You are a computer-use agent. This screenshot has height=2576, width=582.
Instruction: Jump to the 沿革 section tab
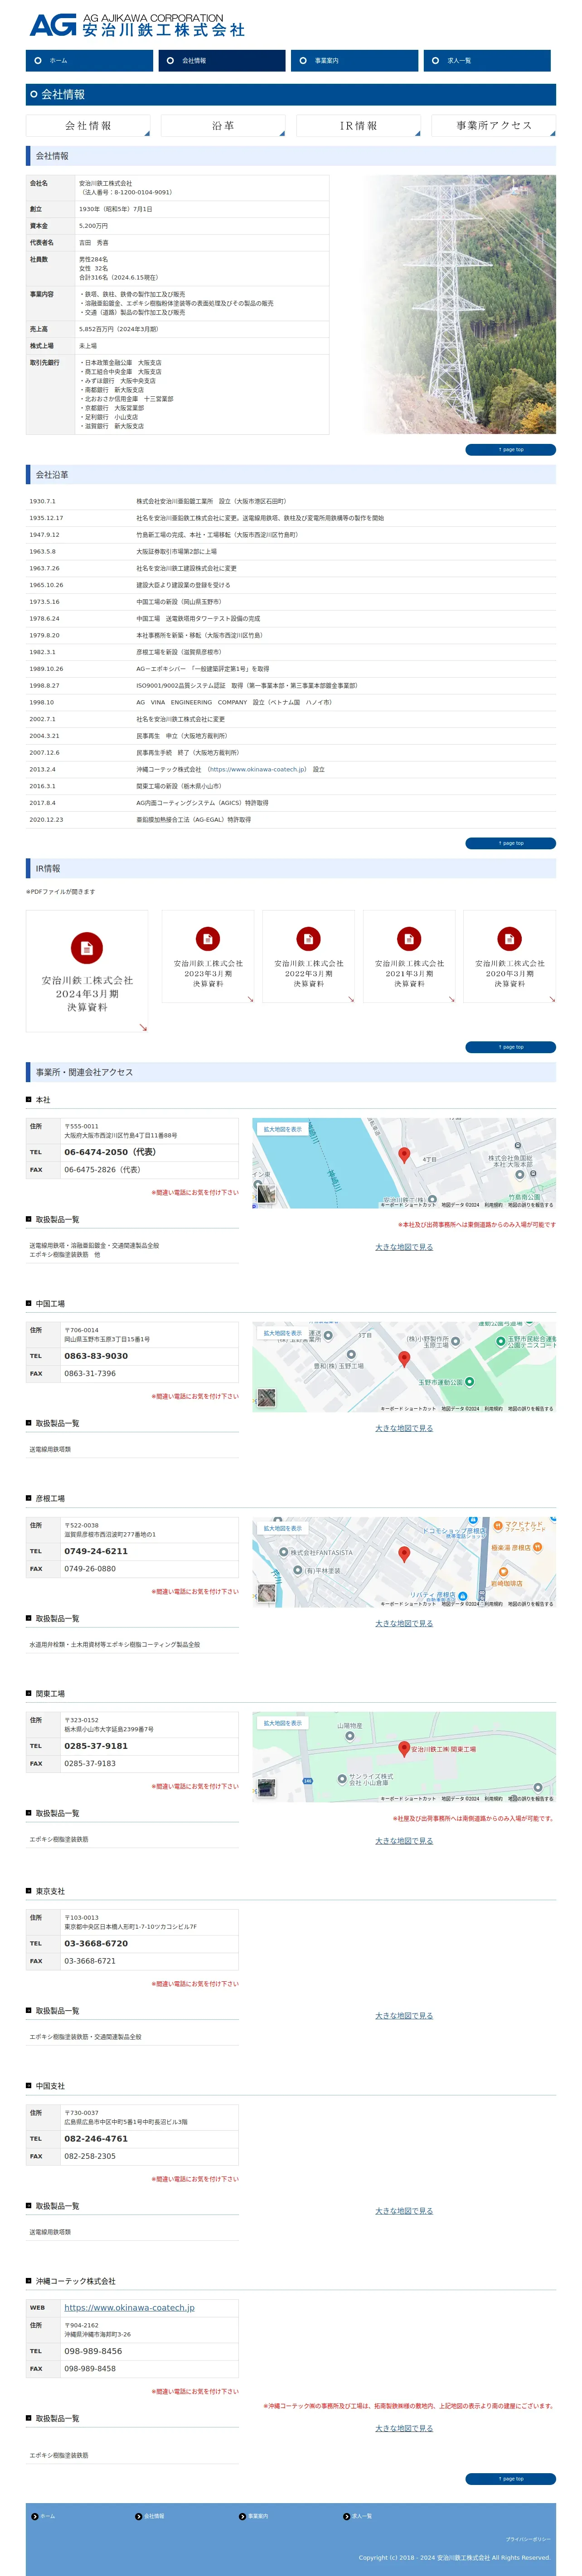(x=223, y=126)
